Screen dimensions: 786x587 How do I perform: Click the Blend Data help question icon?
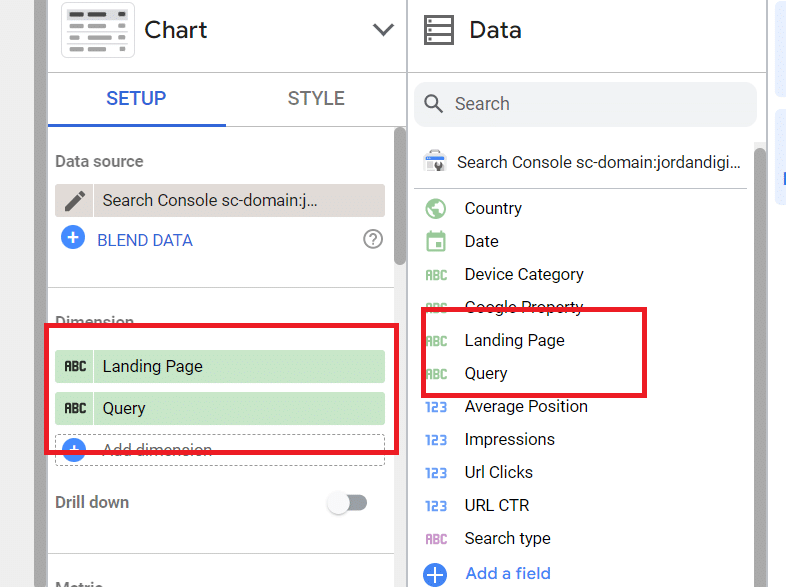373,239
